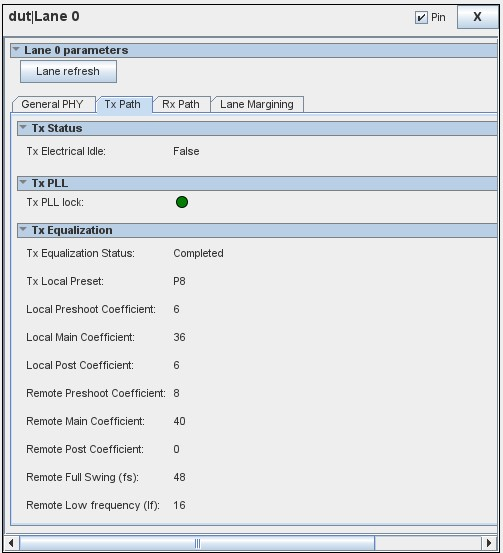Collapse the Tx Equalization section
This screenshot has width=503, height=553.
coord(23,230)
